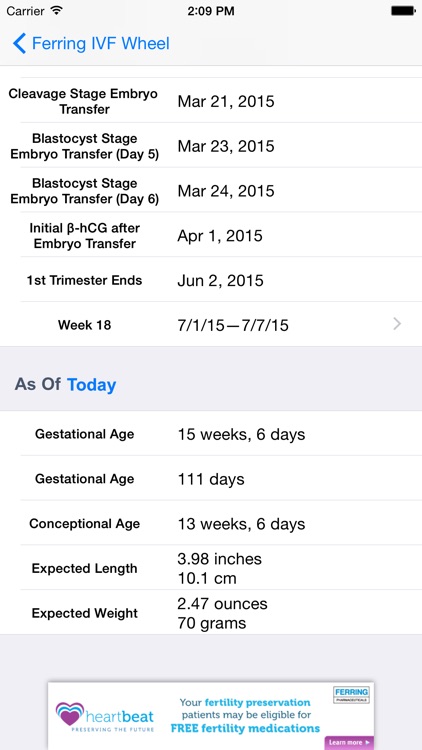Tap the Conceptional Age row

[x=211, y=524]
